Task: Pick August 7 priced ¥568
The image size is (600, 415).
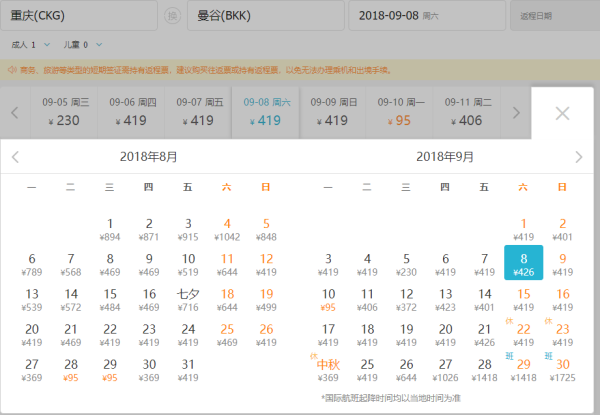Action: pyautogui.click(x=71, y=265)
